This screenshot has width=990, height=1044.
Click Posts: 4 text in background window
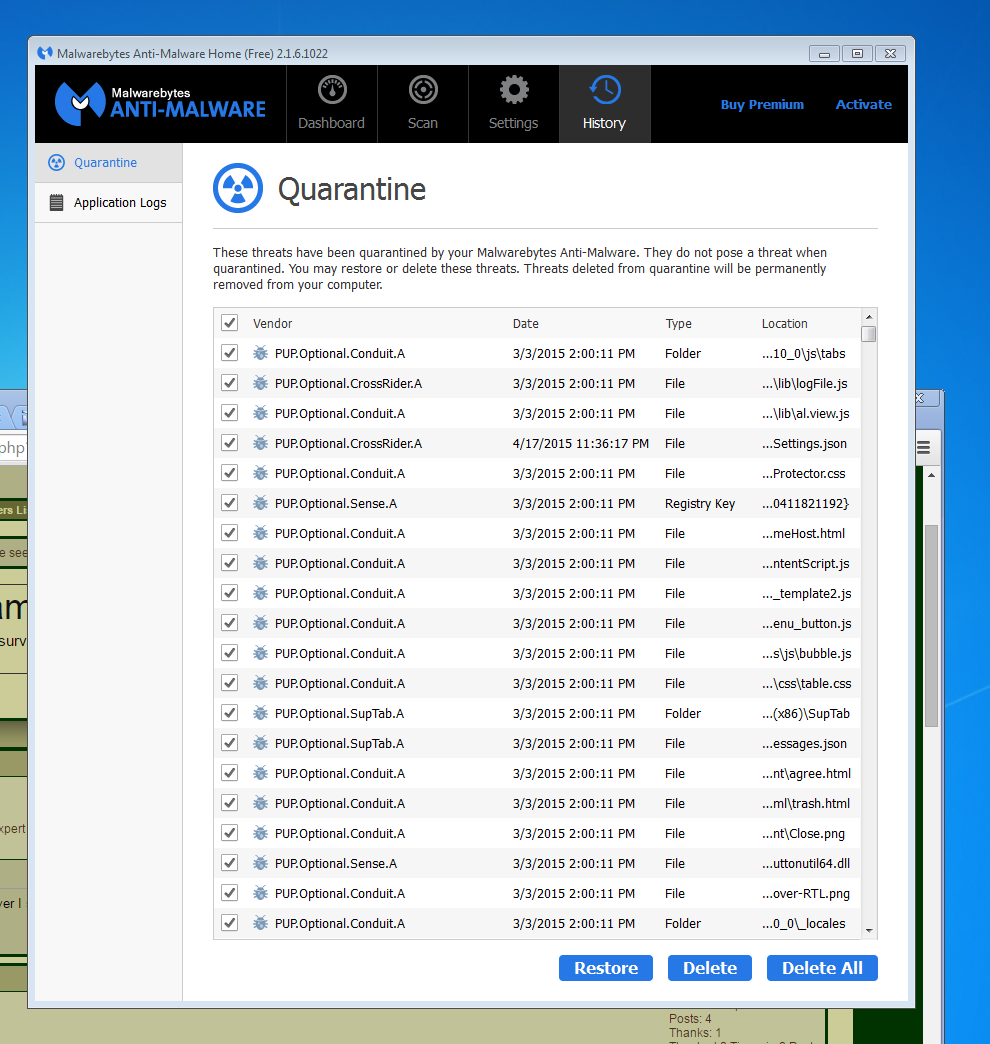click(690, 1019)
